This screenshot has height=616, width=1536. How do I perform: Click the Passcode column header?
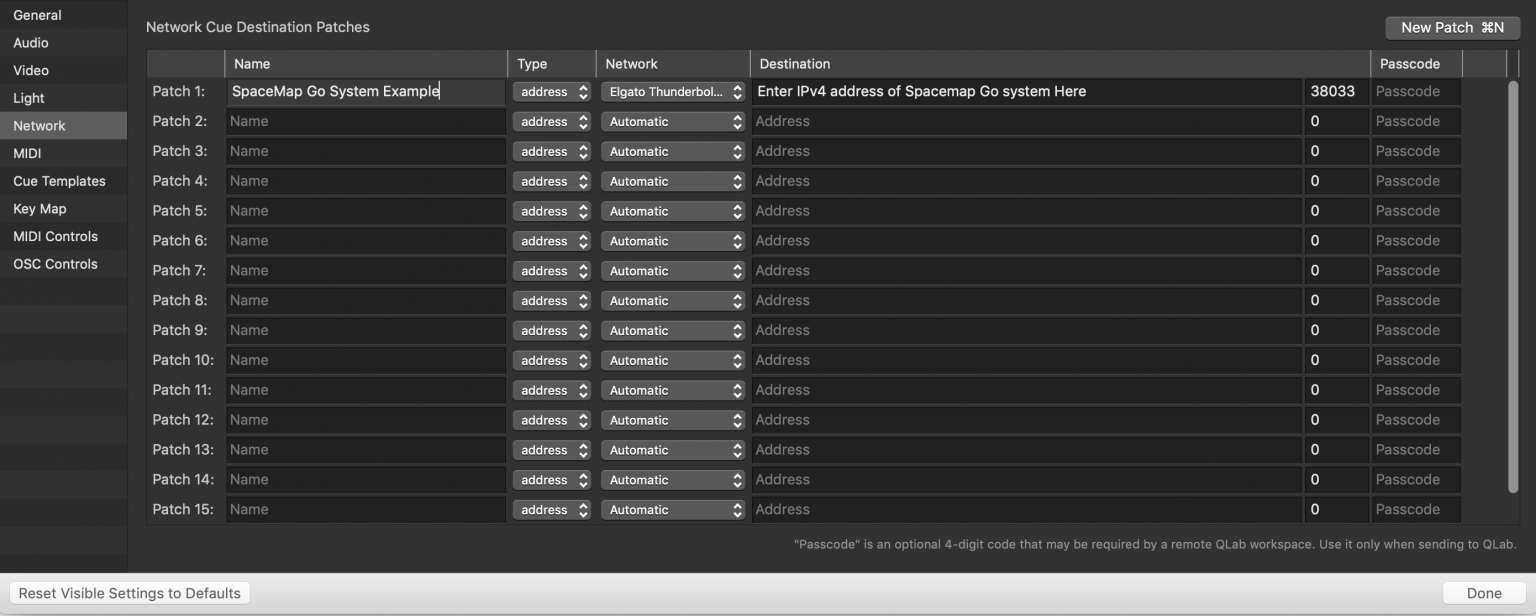click(x=1416, y=63)
